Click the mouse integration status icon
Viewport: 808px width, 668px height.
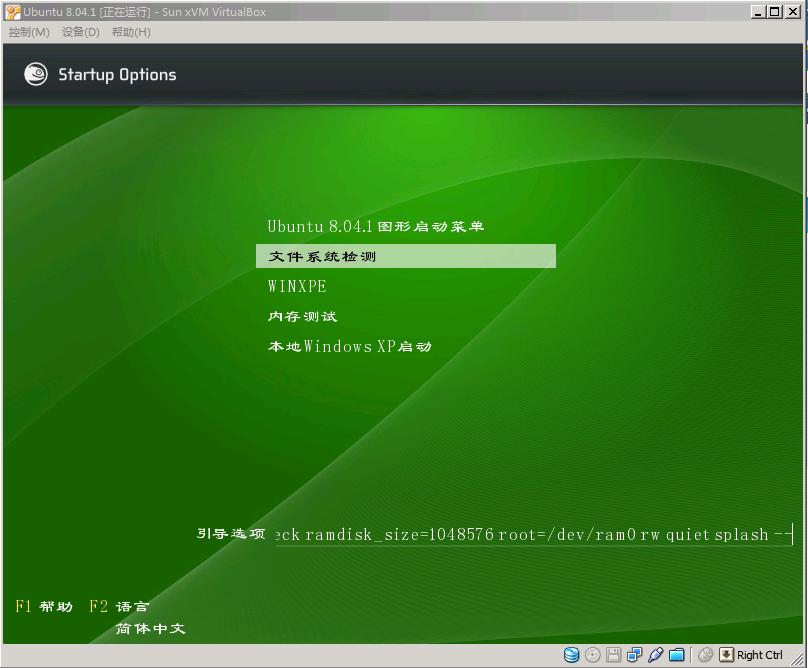click(705, 655)
